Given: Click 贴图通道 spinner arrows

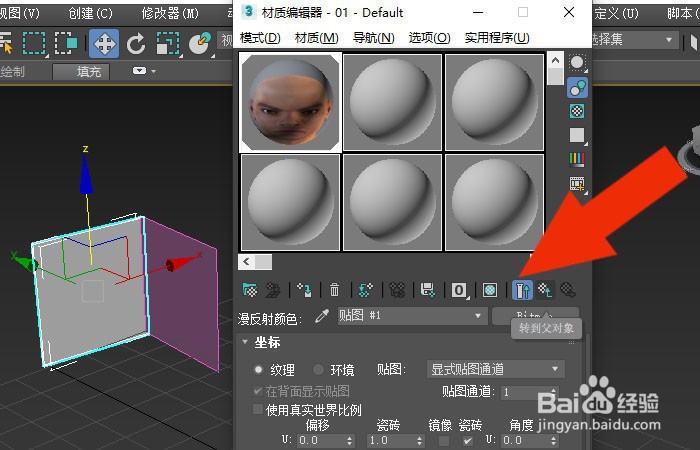Looking at the screenshot, I should (x=554, y=392).
